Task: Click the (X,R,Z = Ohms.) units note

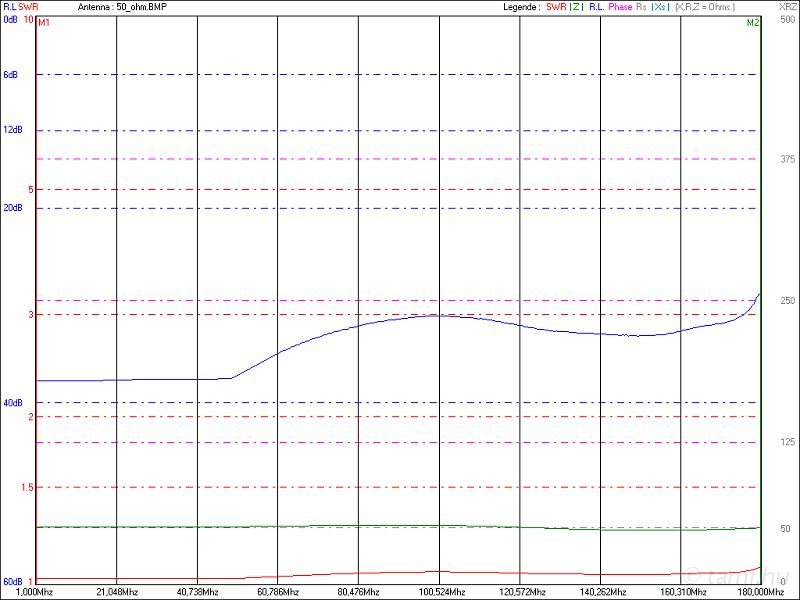Action: pyautogui.click(x=720, y=6)
